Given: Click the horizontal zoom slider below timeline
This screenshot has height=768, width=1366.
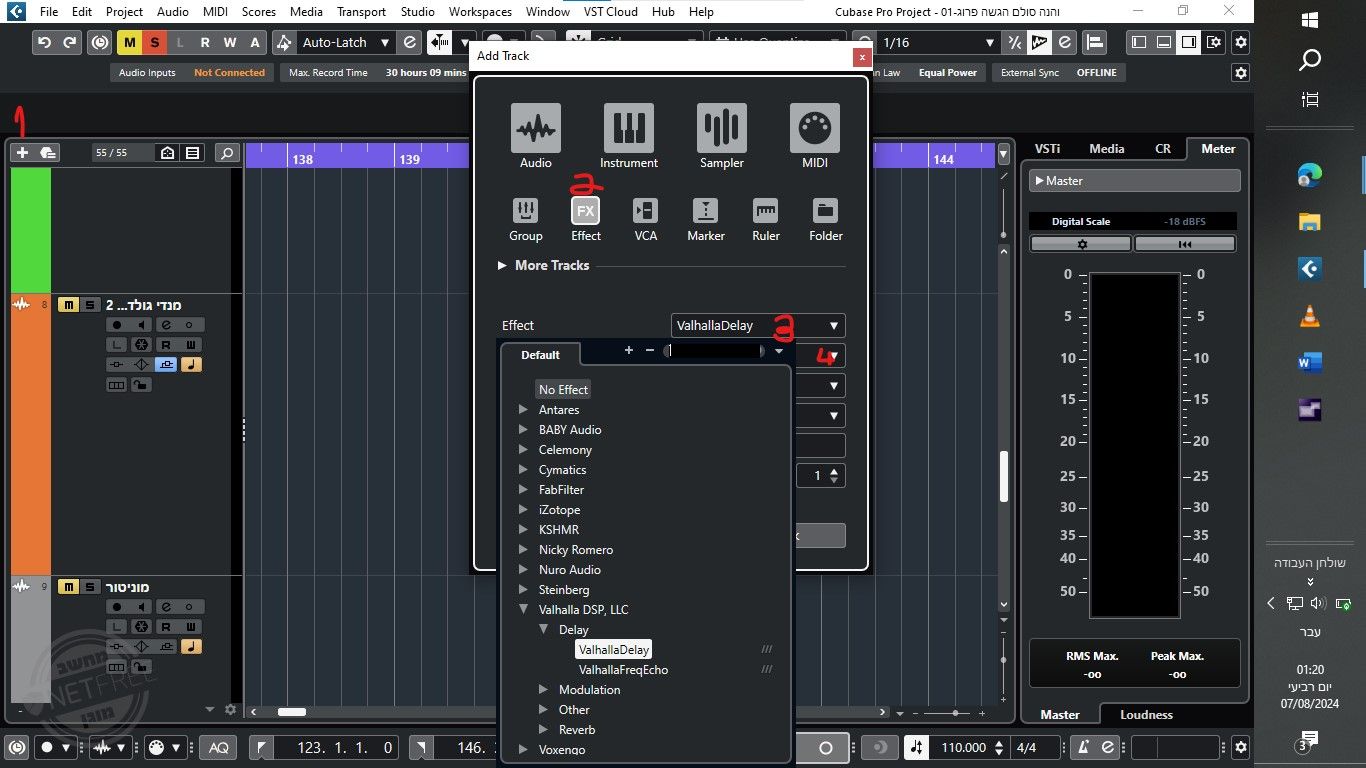Looking at the screenshot, I should point(956,713).
